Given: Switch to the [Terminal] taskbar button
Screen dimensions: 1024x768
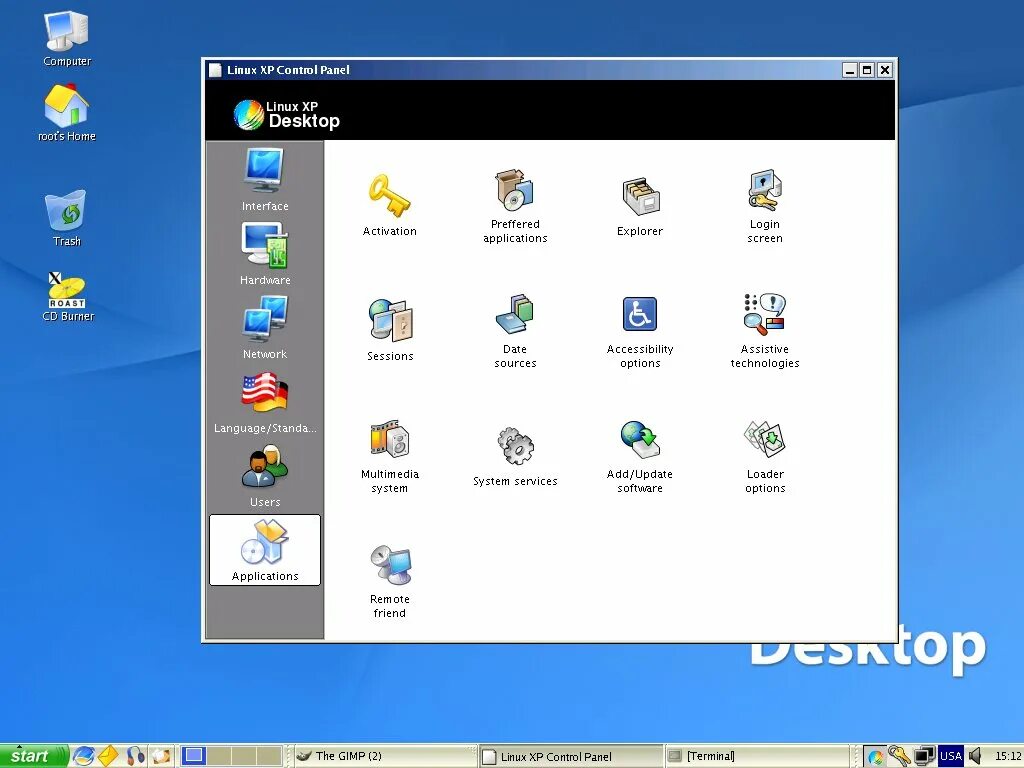Looking at the screenshot, I should (x=756, y=756).
